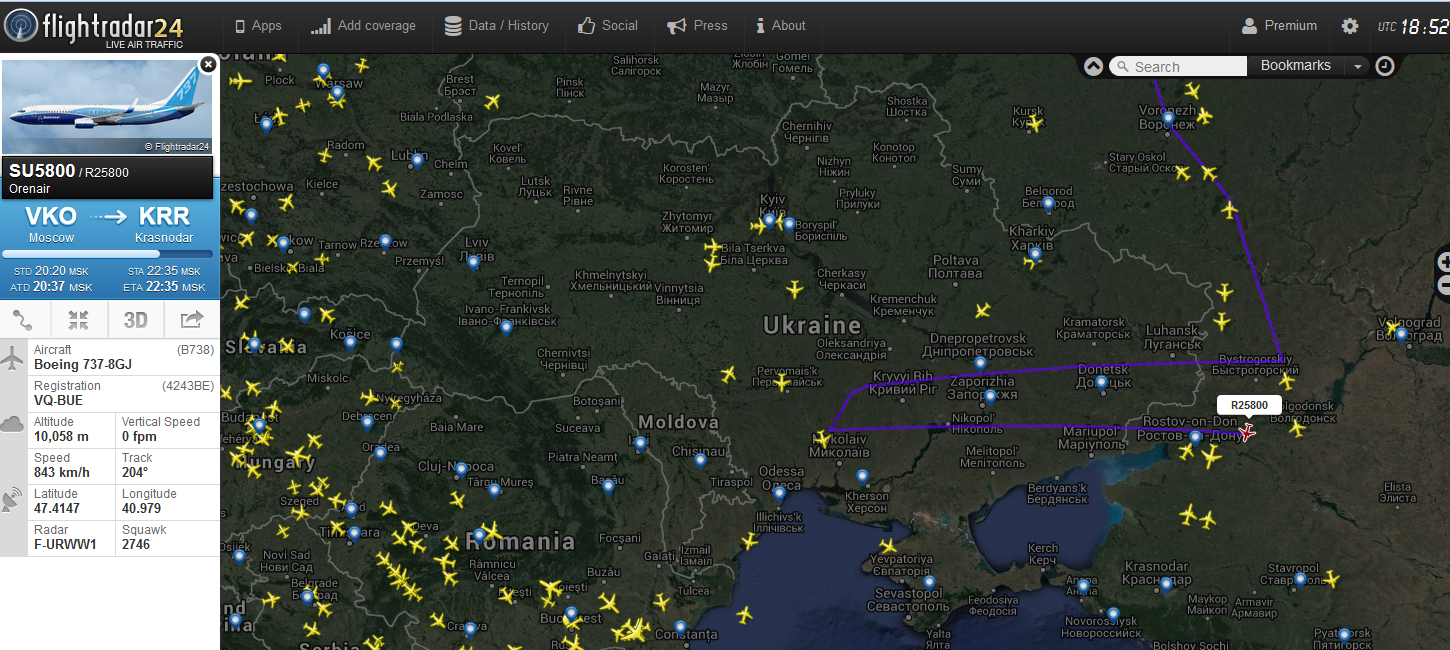Select the red R25800 aircraft on map

pos(1247,432)
